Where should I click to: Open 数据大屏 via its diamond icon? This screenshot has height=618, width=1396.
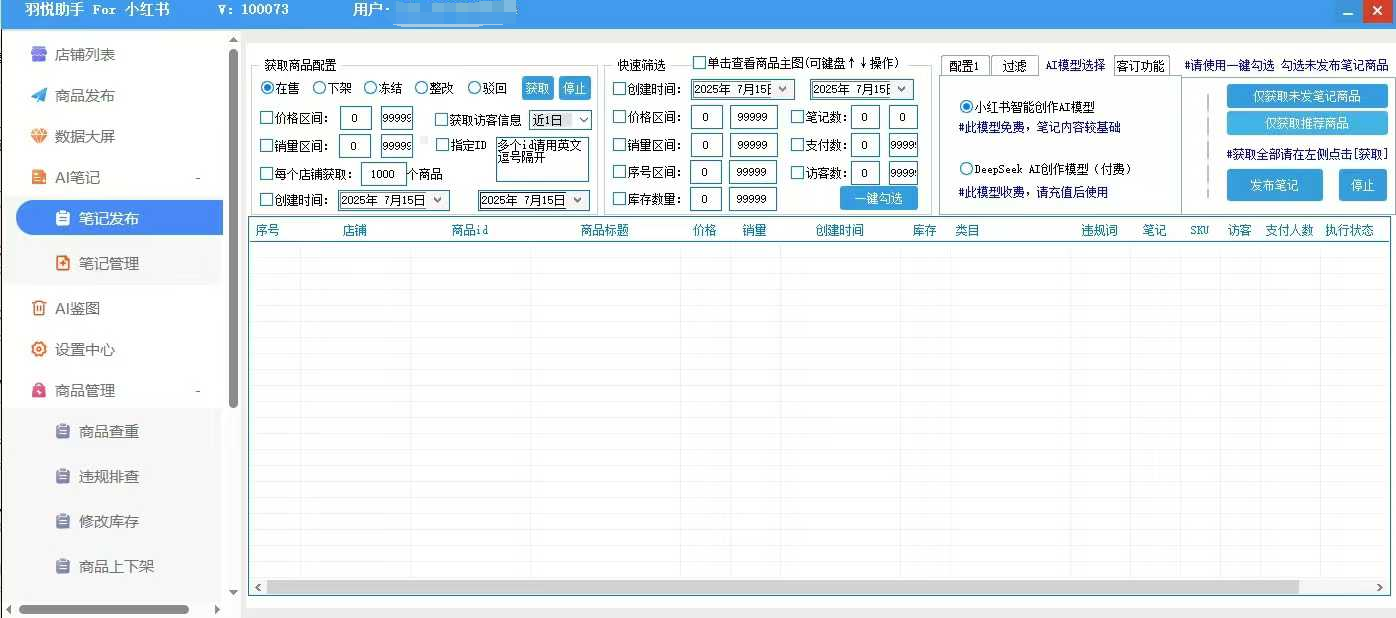39,136
